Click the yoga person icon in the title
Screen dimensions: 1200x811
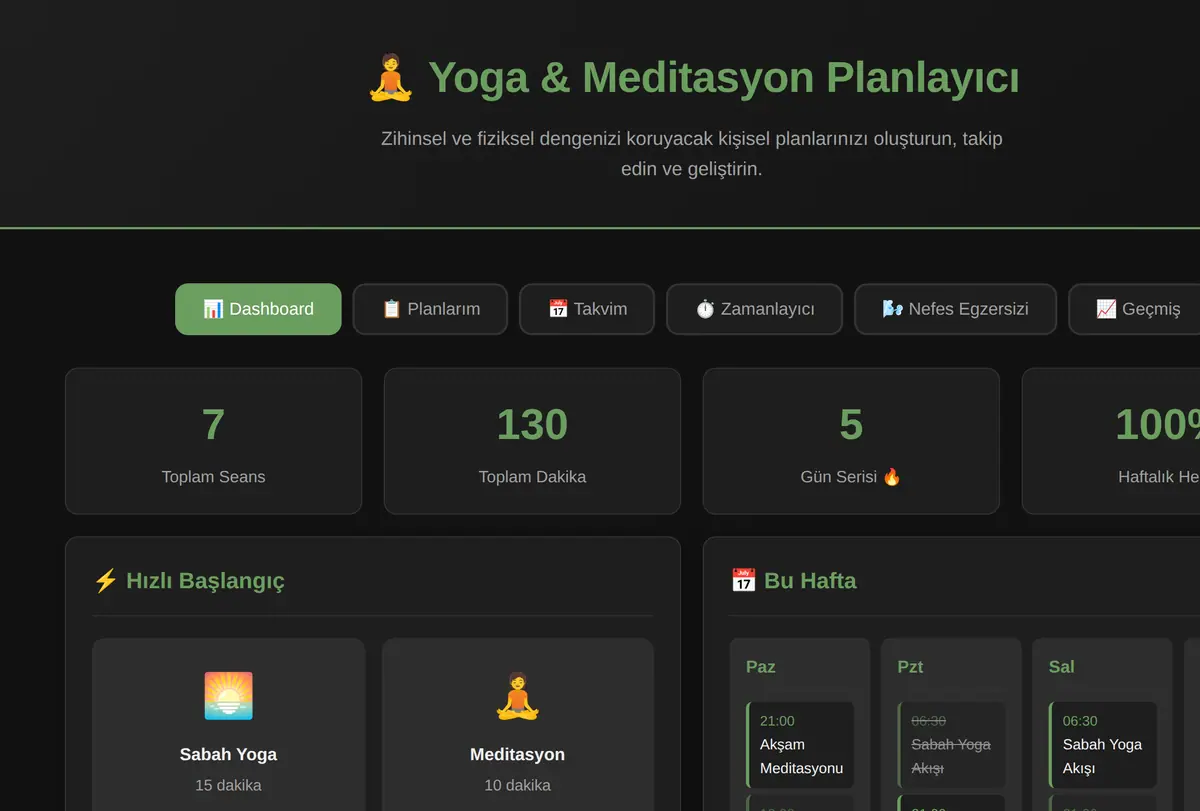click(x=391, y=78)
